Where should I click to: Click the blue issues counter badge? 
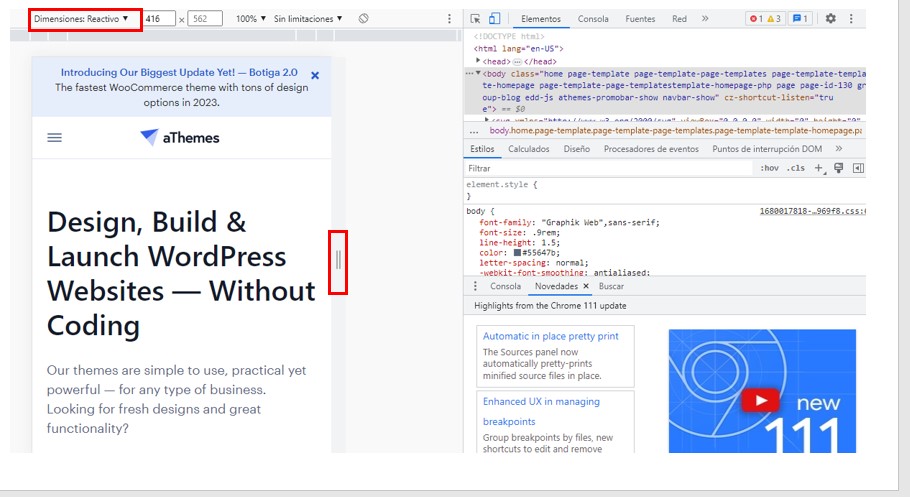tap(800, 19)
